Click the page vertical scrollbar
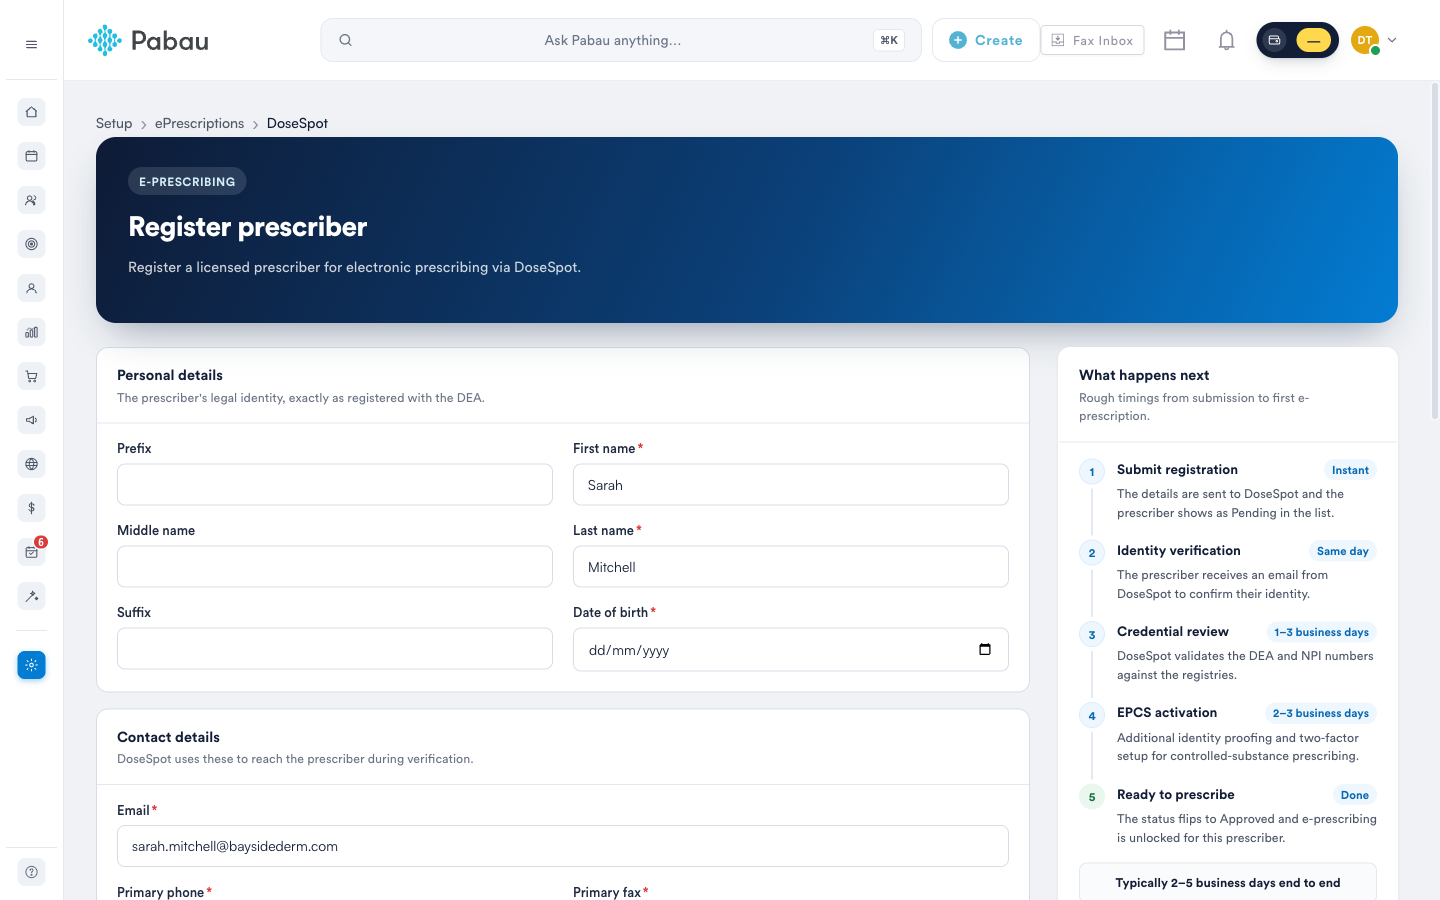Viewport: 1440px width, 900px height. coord(1435,250)
